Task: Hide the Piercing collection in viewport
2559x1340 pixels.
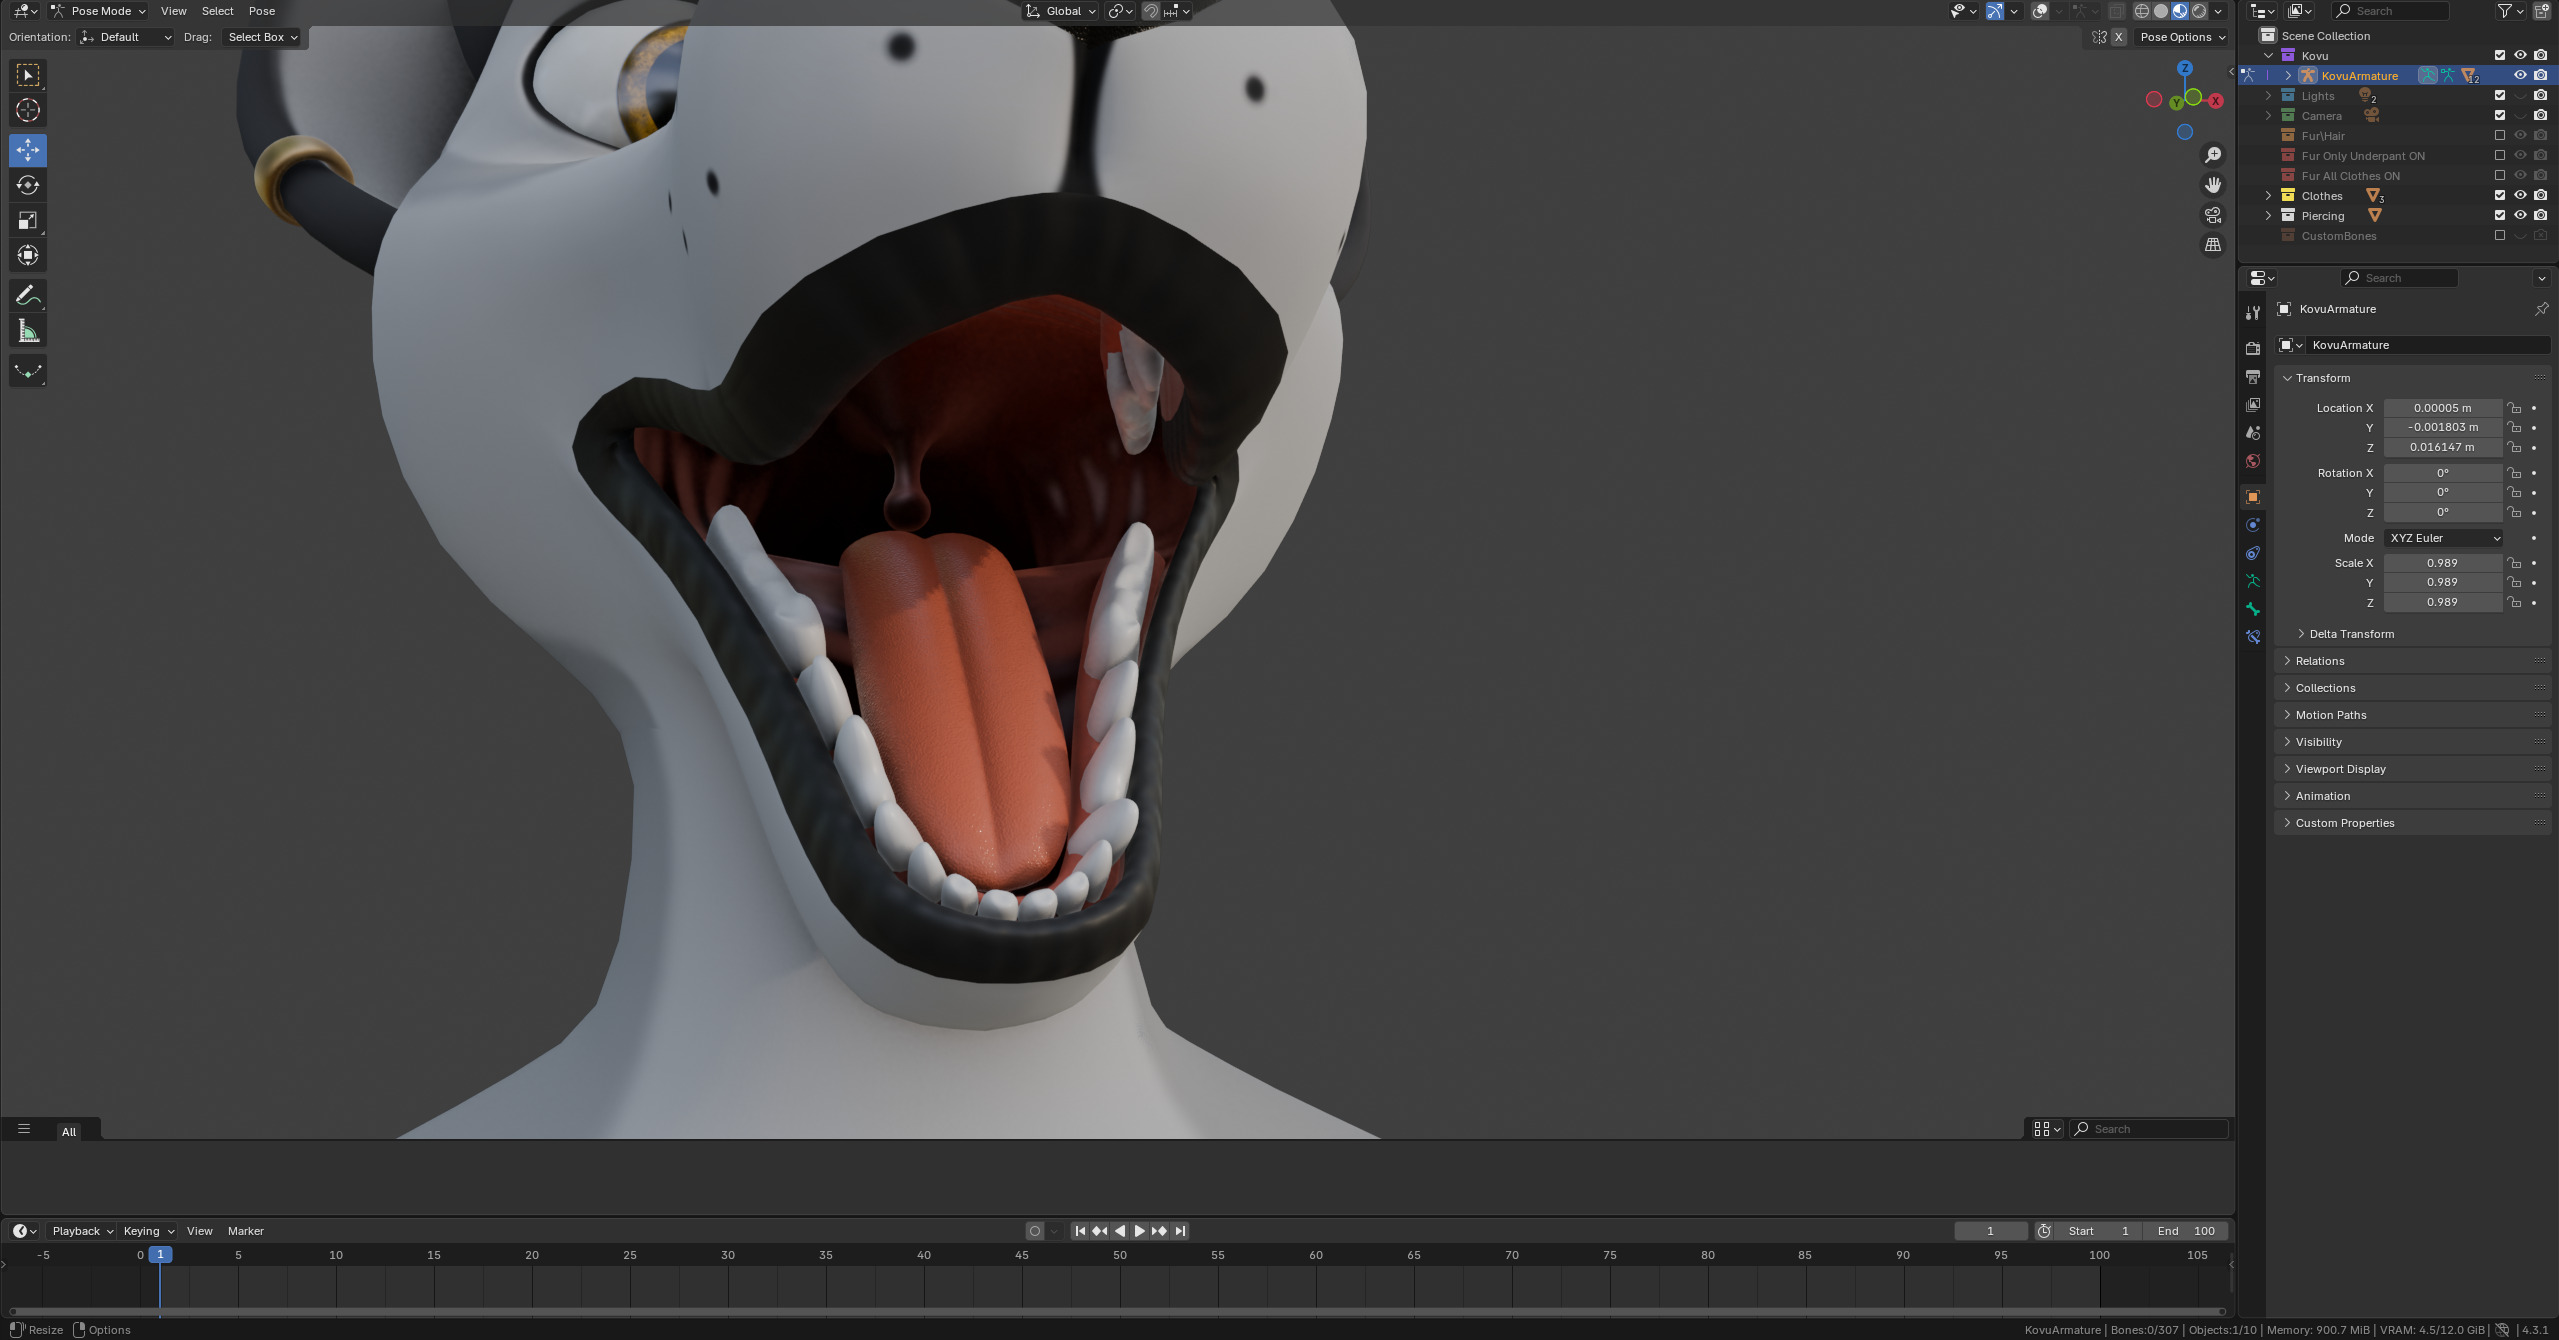Action: tap(2520, 215)
